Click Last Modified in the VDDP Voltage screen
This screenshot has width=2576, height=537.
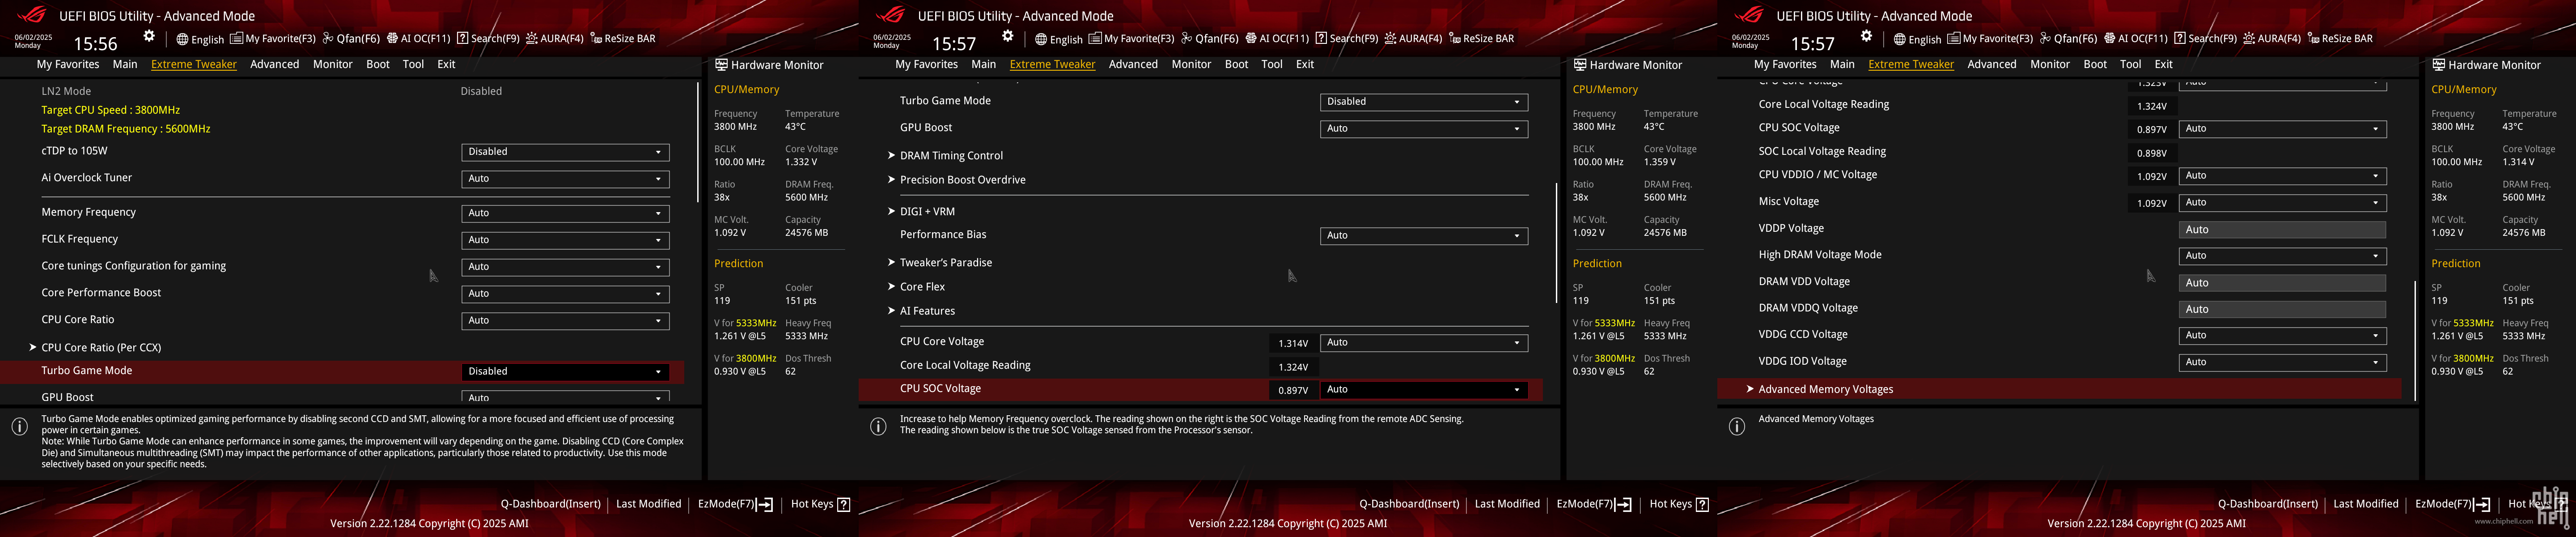tap(2366, 504)
